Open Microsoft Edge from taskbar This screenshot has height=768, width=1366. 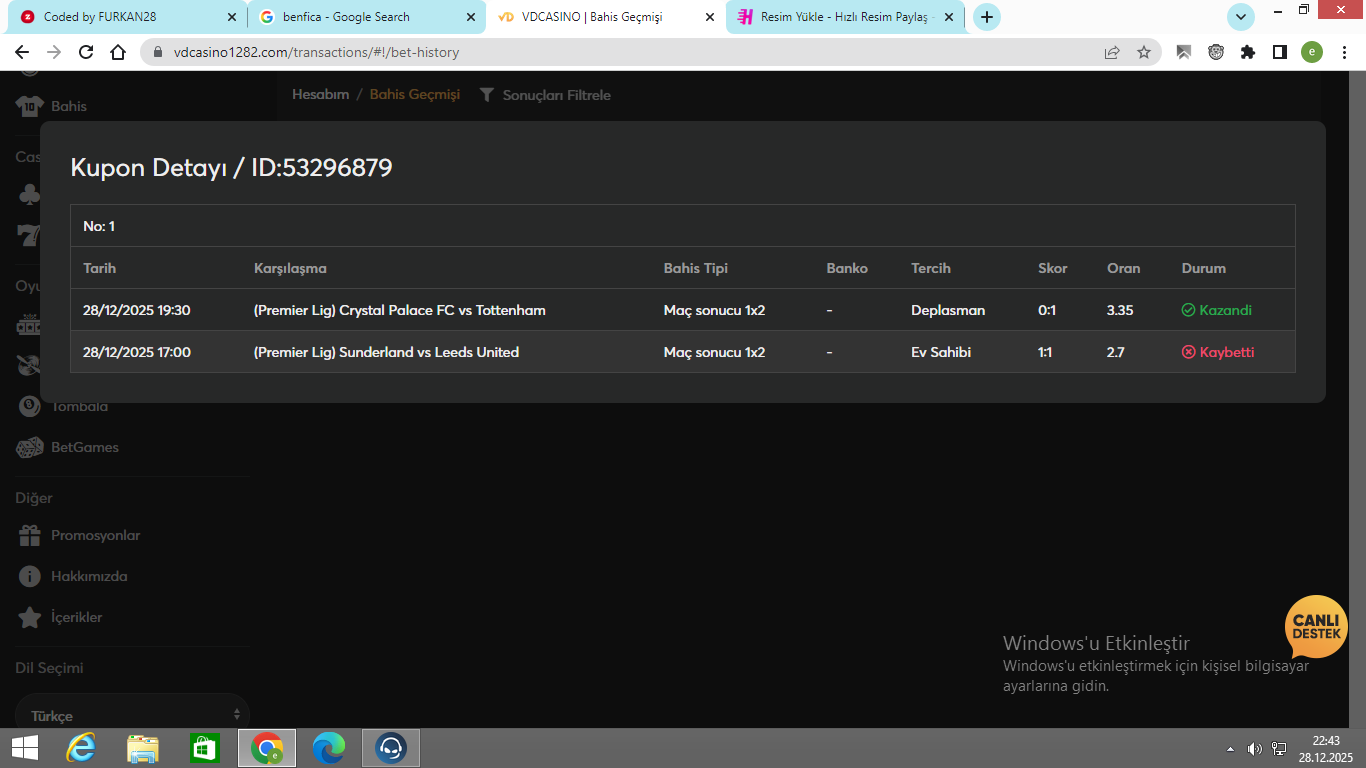coord(329,748)
